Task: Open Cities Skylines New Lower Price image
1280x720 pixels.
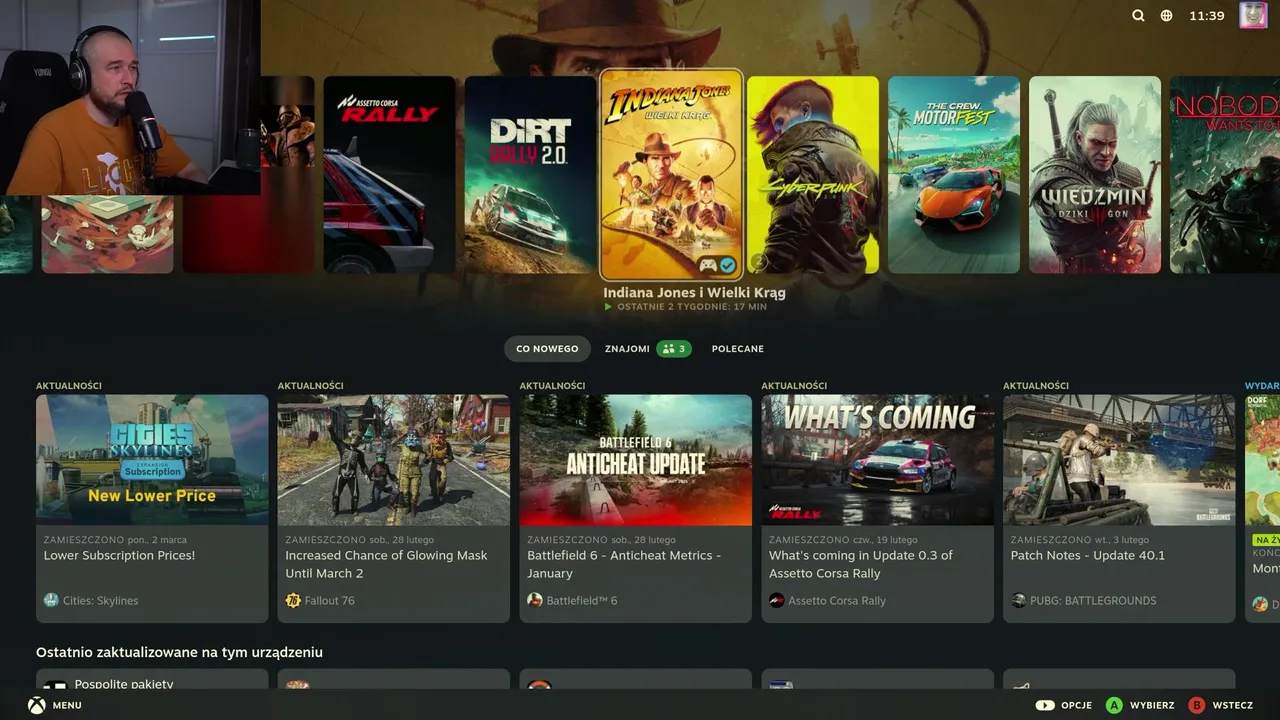Action: point(152,460)
